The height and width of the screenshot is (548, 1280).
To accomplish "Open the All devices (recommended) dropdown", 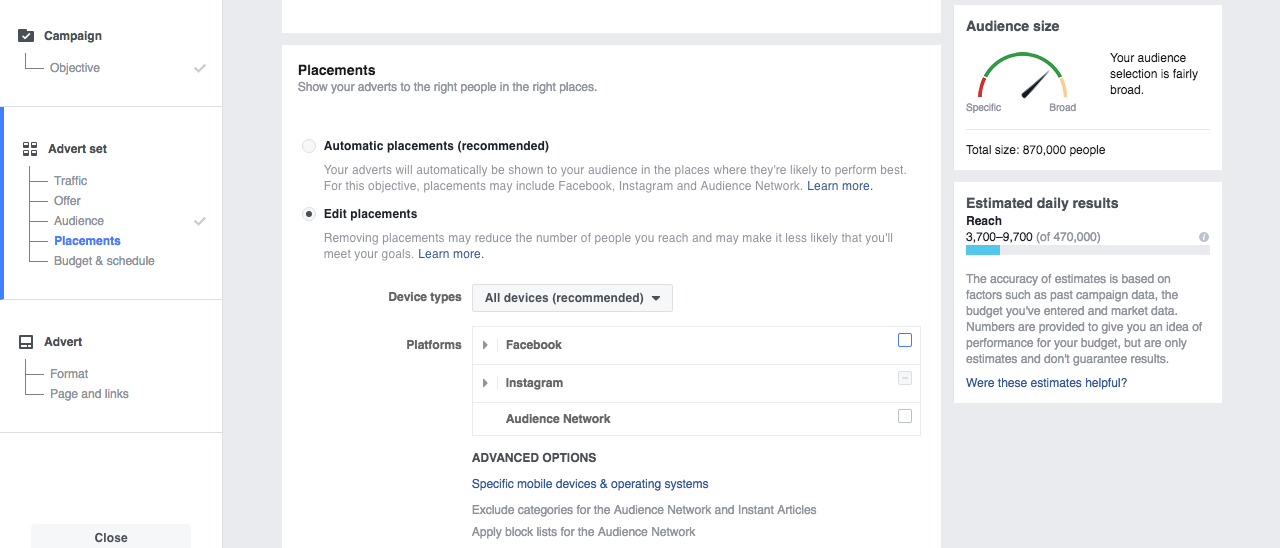I will pos(572,298).
